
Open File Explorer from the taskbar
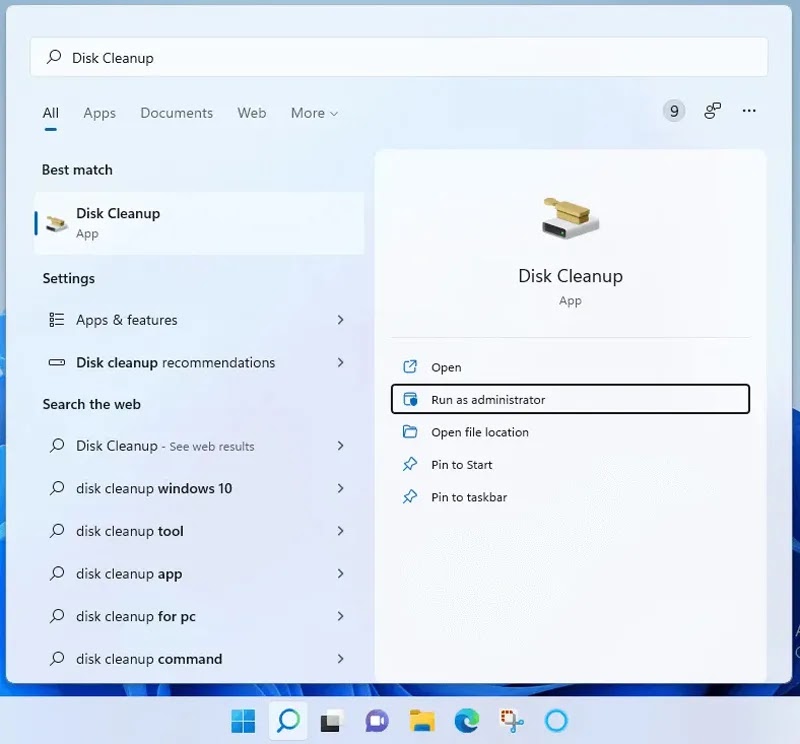click(x=422, y=721)
